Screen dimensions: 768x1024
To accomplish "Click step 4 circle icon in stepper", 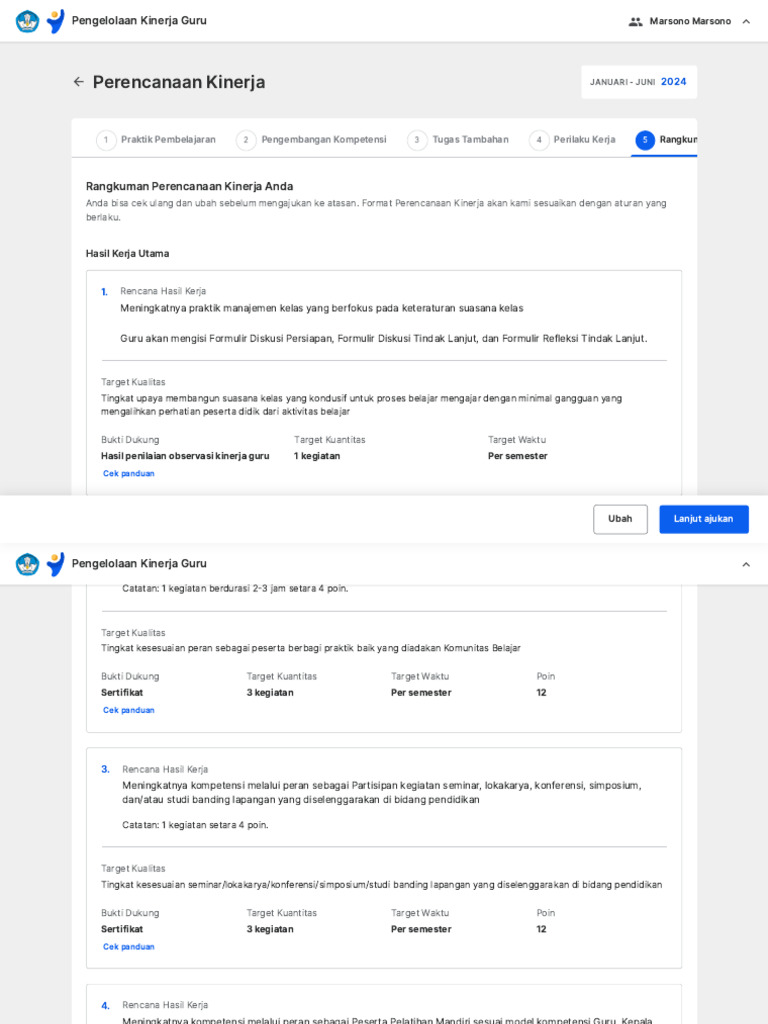I will pos(539,140).
